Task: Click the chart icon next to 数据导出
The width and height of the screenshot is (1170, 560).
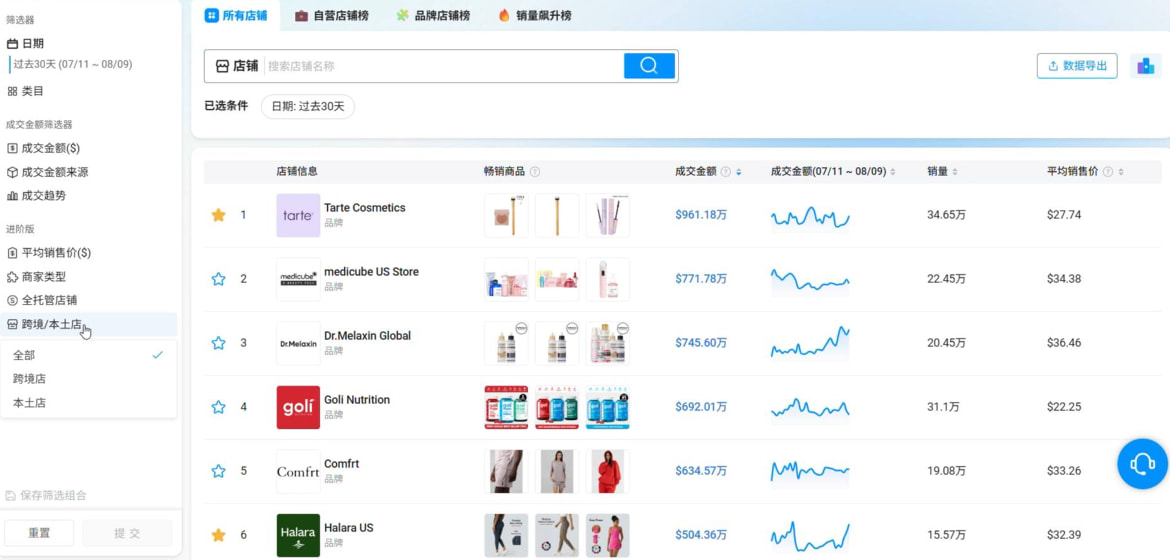Action: pos(1145,66)
